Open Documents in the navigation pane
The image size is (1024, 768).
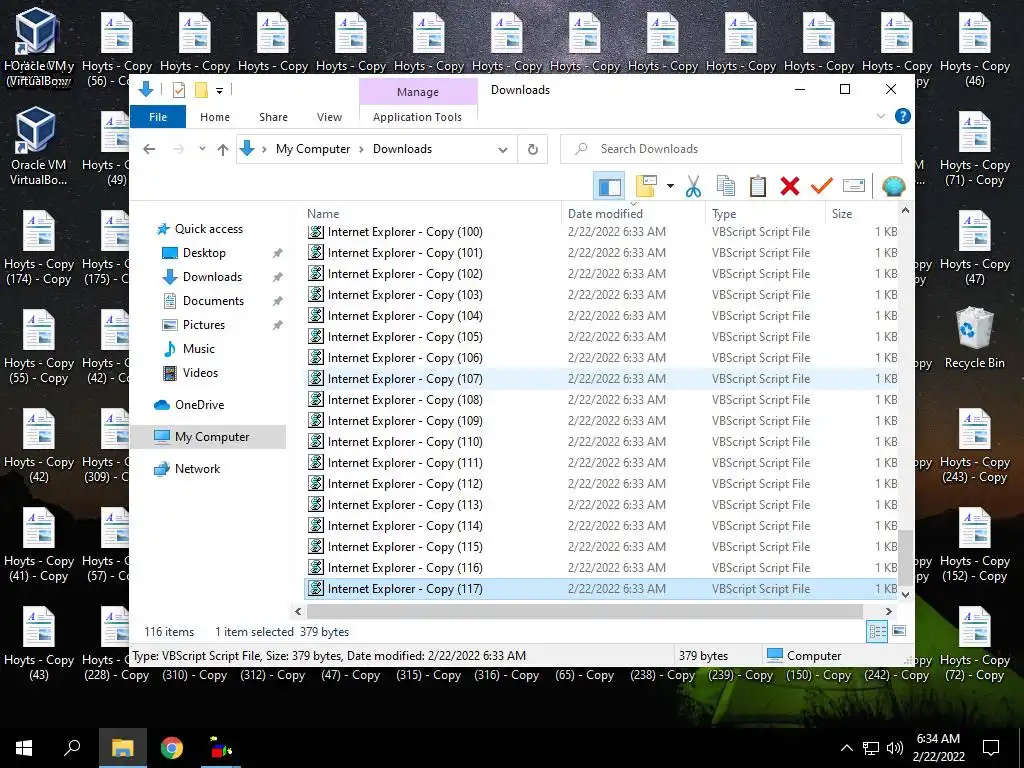coord(213,301)
